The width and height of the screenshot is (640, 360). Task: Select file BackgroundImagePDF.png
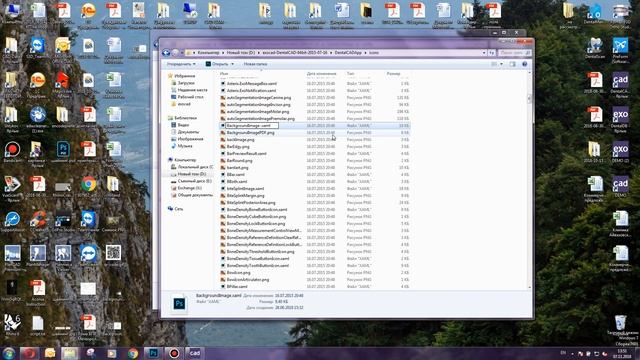click(x=250, y=133)
